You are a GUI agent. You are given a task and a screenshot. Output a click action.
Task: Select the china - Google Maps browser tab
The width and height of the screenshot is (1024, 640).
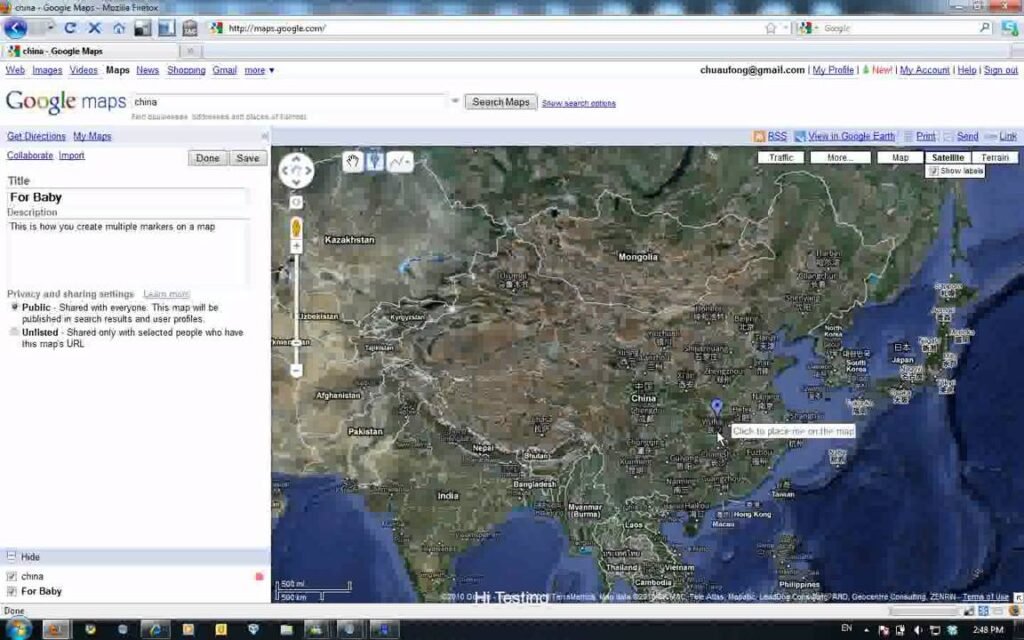click(x=91, y=51)
